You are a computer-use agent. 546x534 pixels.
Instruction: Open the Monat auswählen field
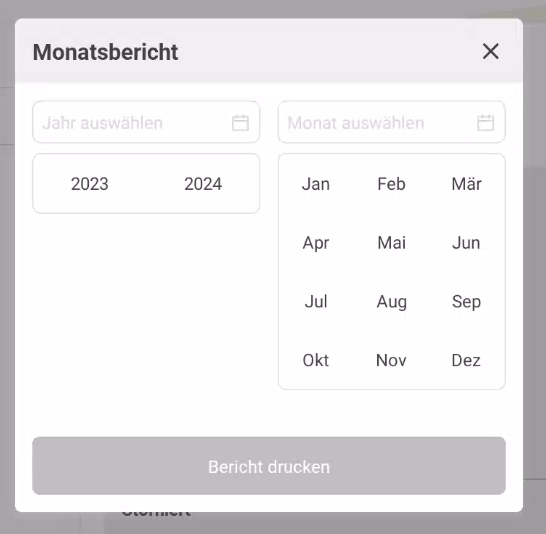coord(391,122)
